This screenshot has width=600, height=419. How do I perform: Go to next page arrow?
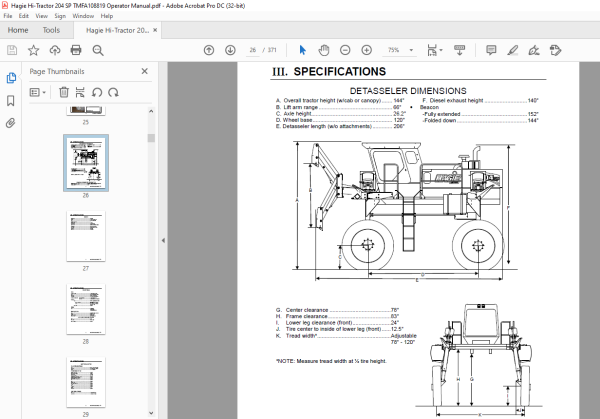230,50
